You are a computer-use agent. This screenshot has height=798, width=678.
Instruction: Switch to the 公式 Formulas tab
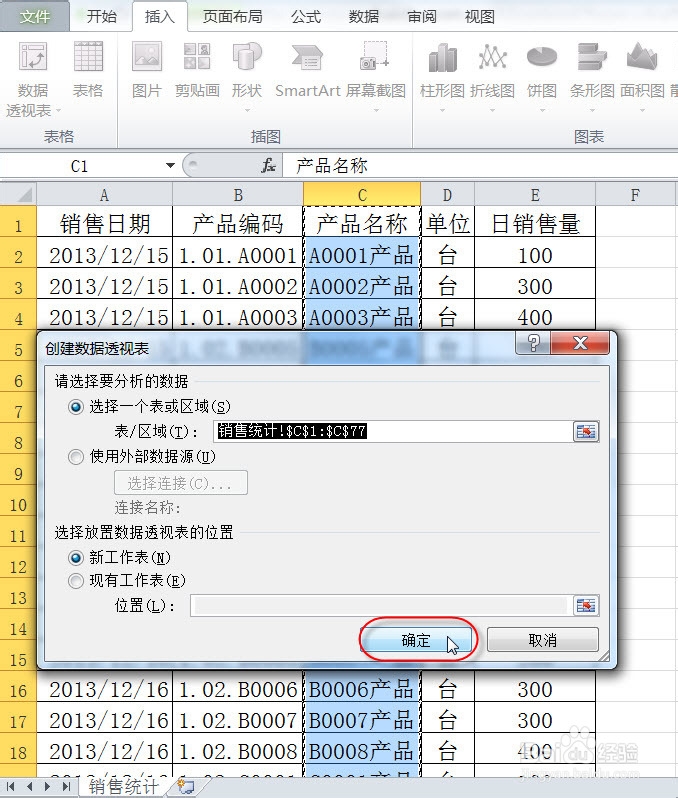click(306, 16)
